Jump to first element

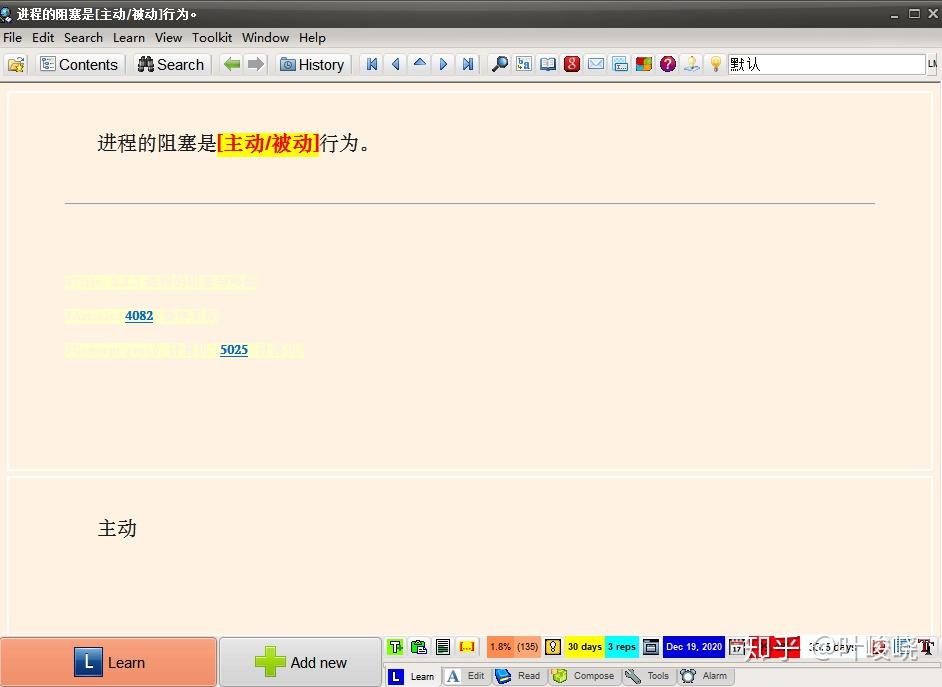pos(372,64)
